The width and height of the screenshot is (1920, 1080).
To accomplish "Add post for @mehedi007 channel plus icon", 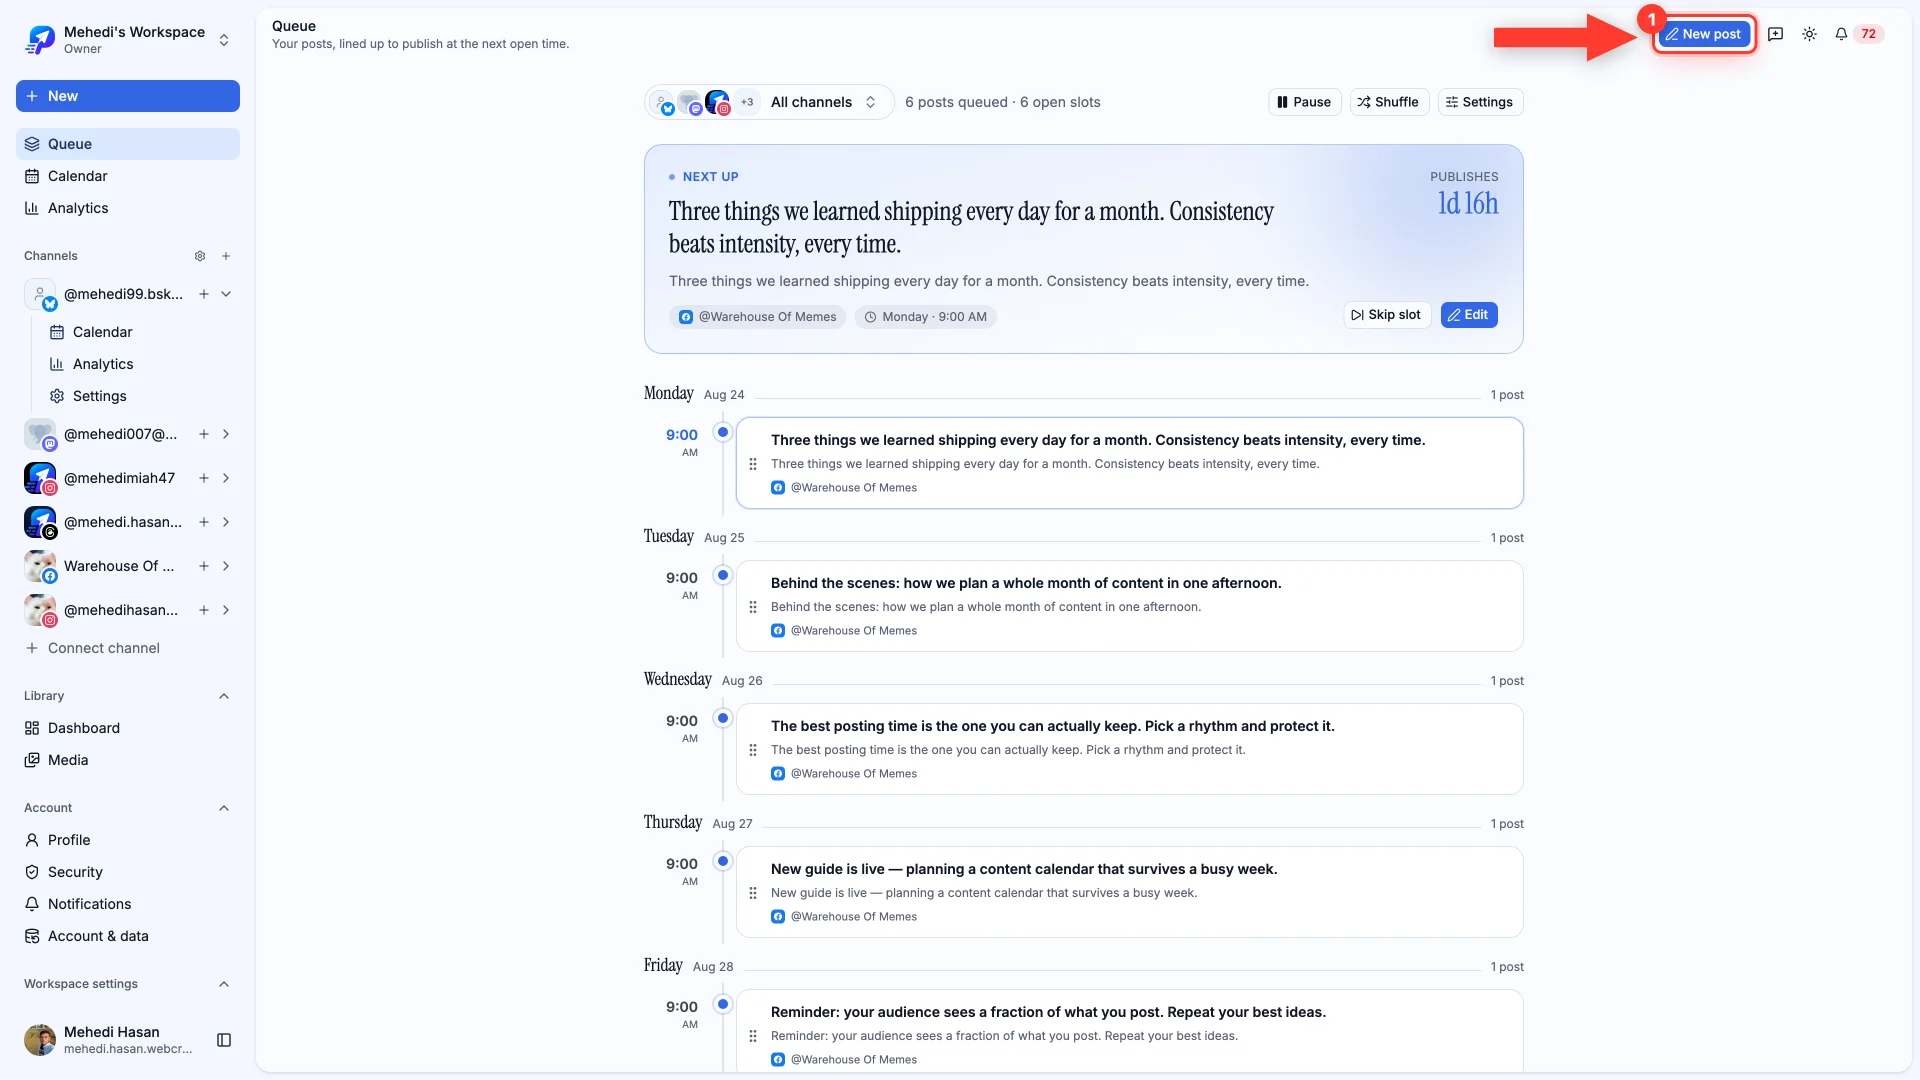I will (204, 434).
